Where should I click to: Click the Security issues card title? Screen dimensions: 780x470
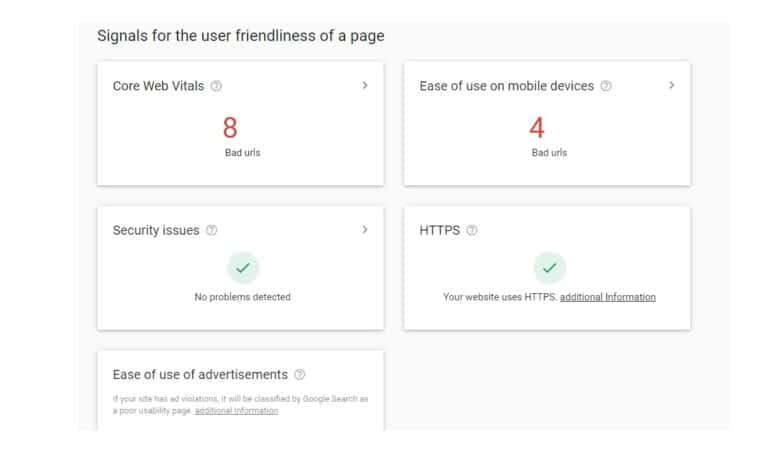tap(156, 230)
